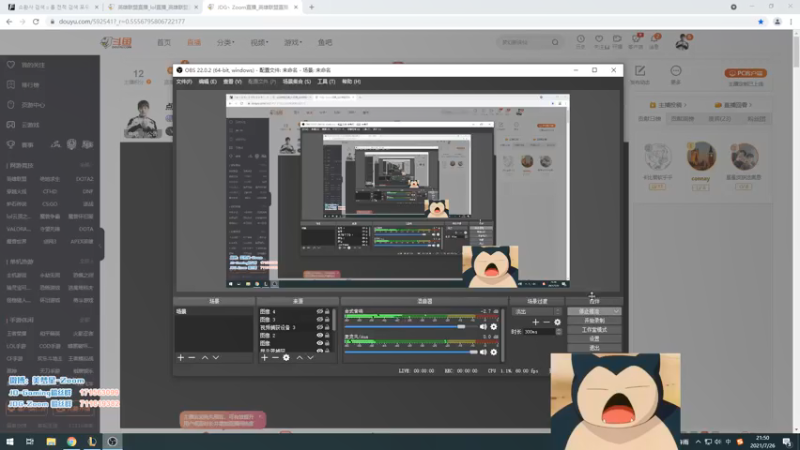Adjust microphone volume slider
The height and width of the screenshot is (450, 800).
click(411, 352)
